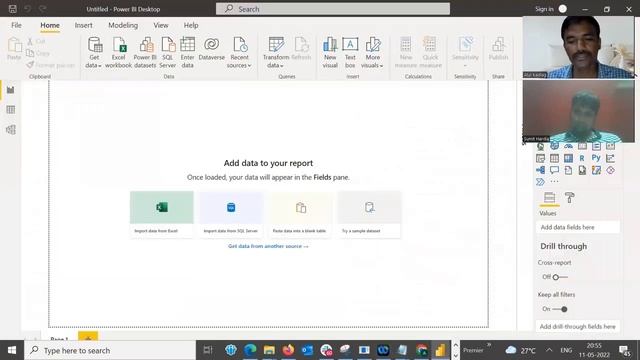The height and width of the screenshot is (360, 640).
Task: Open Microsoft Edge from the taskbar
Action: (250, 350)
